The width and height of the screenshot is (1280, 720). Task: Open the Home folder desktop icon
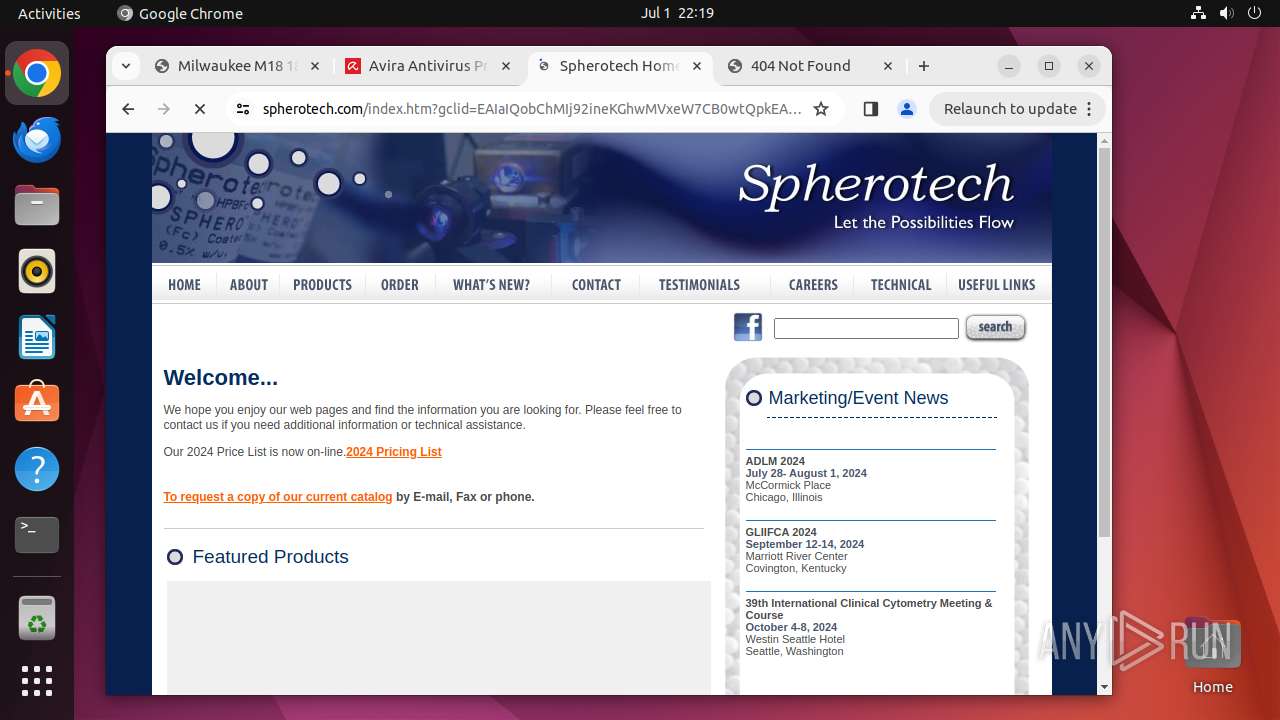tap(1212, 656)
